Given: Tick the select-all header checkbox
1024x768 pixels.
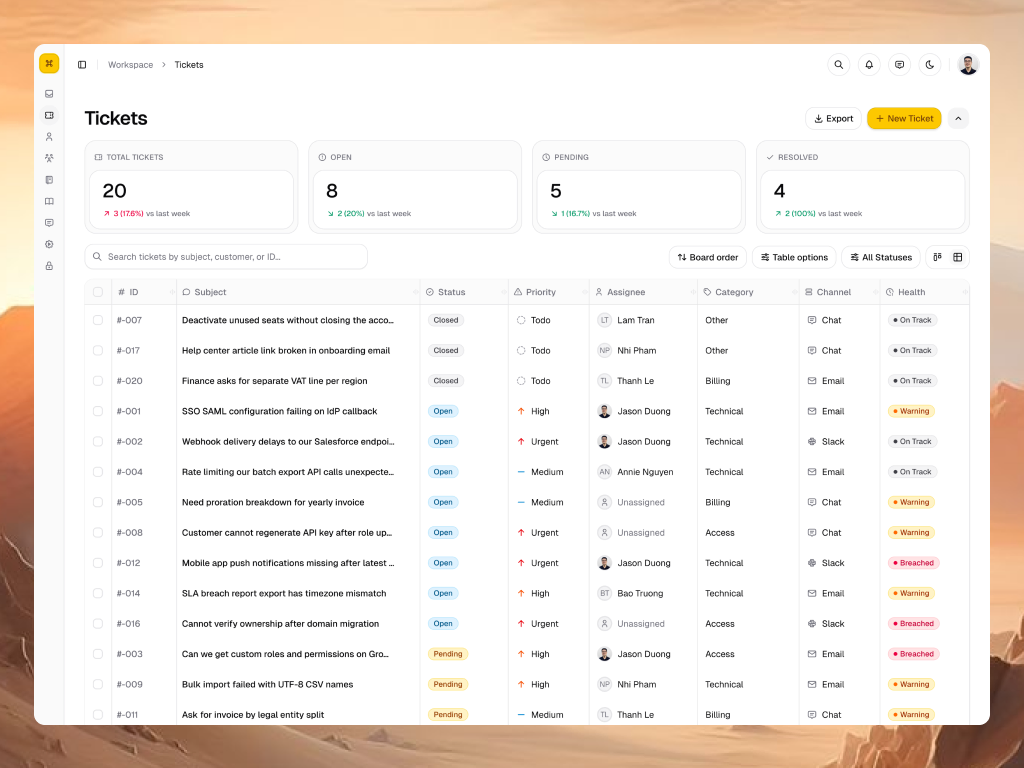Looking at the screenshot, I should (x=98, y=292).
